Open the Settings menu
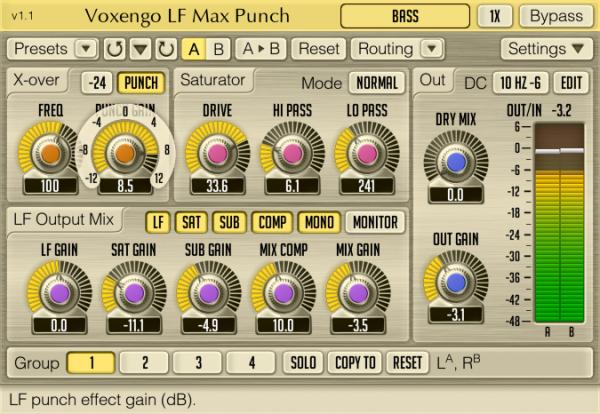 pyautogui.click(x=546, y=49)
